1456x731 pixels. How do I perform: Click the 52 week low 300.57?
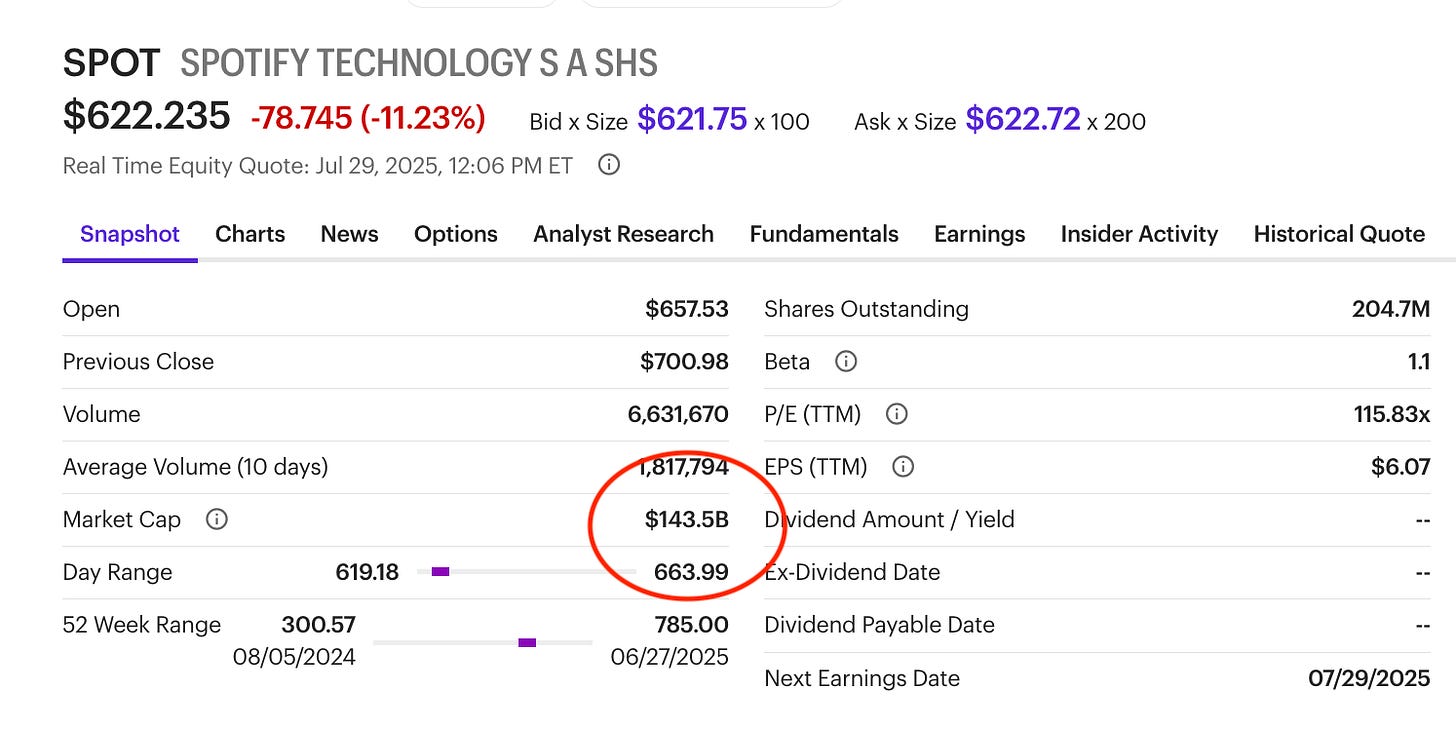pos(318,625)
